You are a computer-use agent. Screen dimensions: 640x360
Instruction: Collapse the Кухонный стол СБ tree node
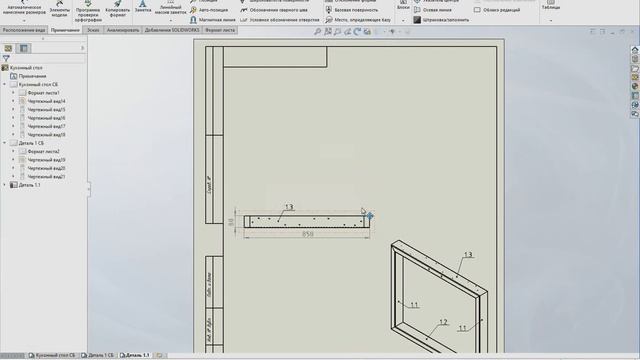(4, 84)
